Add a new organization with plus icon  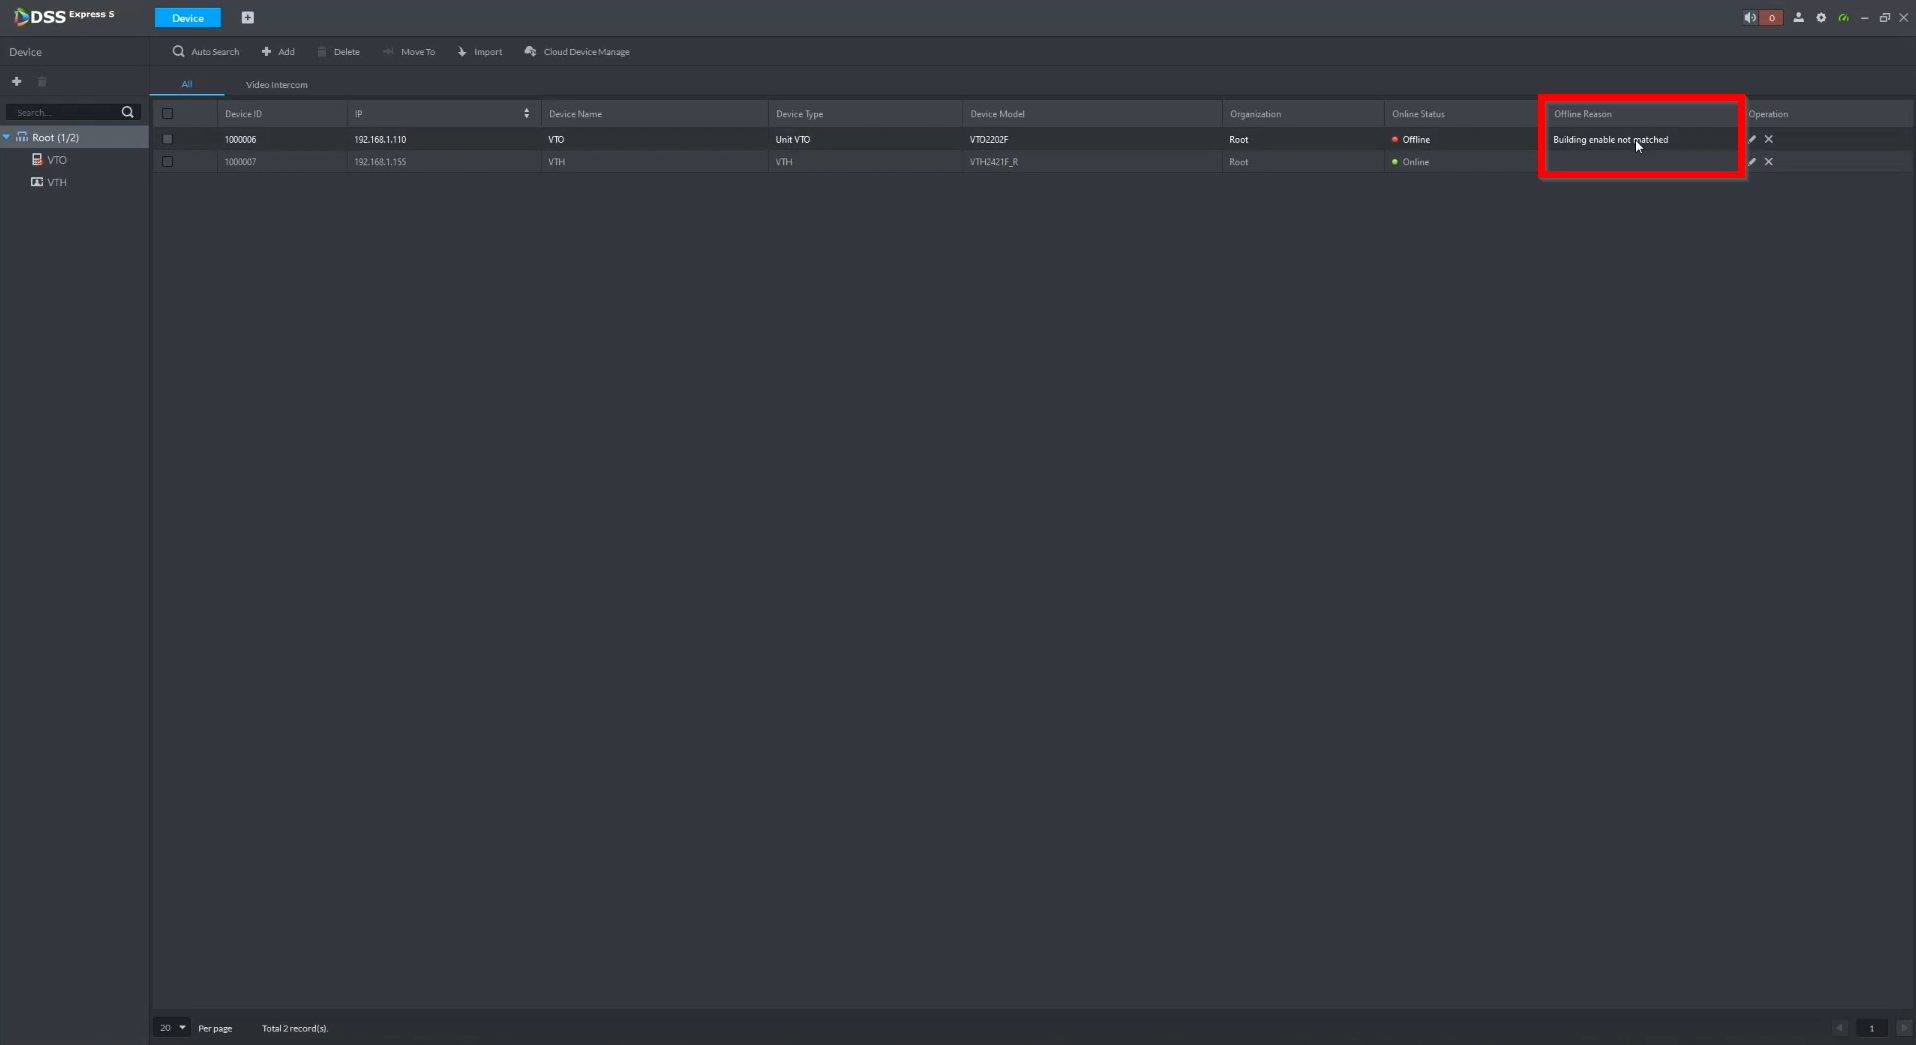(16, 82)
